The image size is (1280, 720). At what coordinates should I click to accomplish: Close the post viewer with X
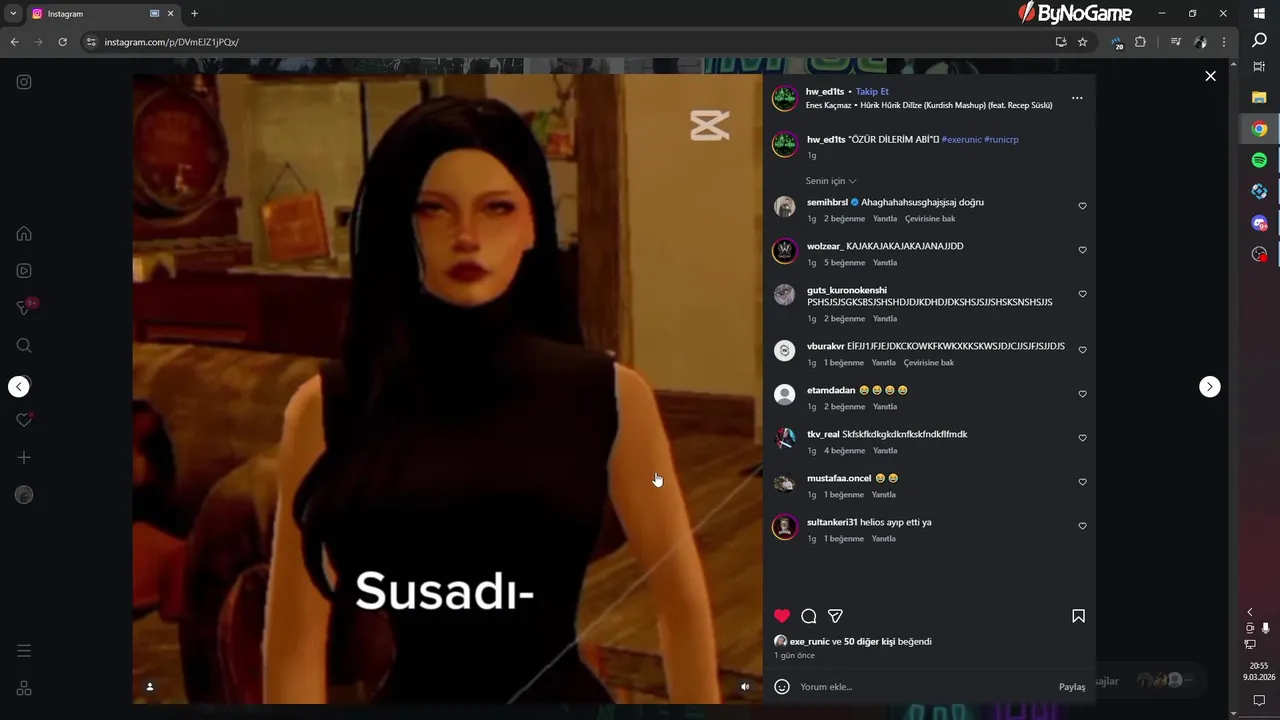[1210, 76]
